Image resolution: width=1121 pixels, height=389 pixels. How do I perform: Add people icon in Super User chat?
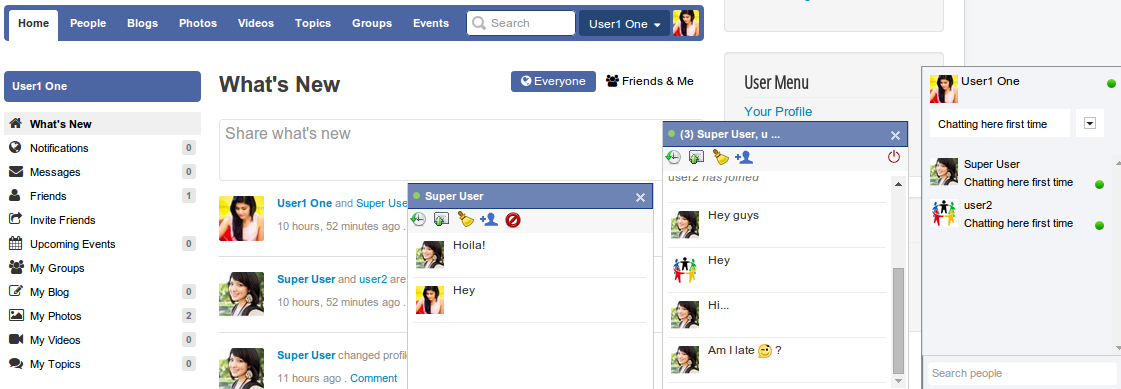489,220
